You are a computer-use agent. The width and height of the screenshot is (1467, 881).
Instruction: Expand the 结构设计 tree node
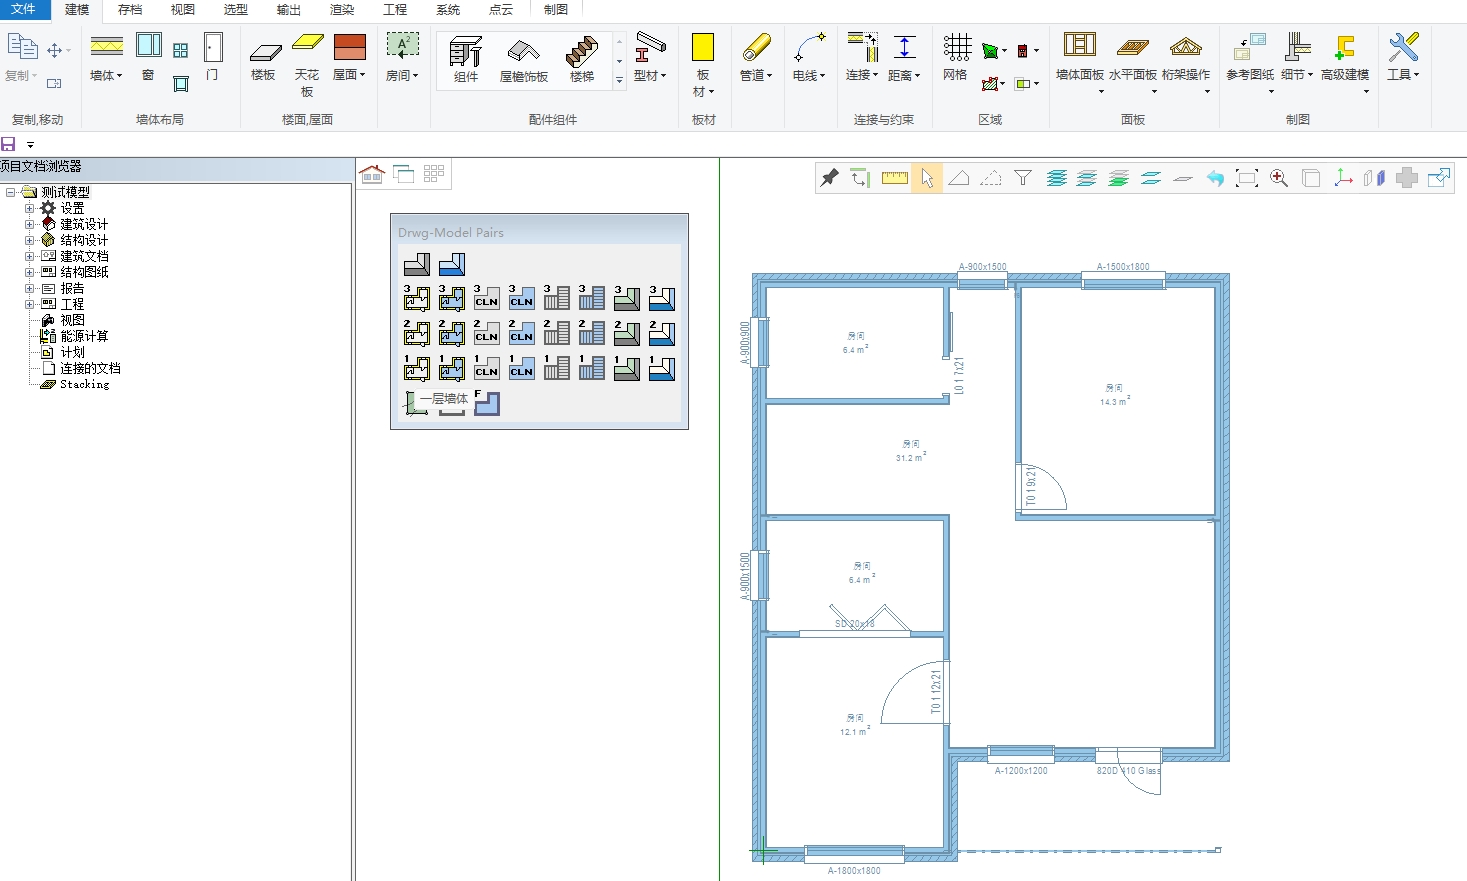pos(29,240)
